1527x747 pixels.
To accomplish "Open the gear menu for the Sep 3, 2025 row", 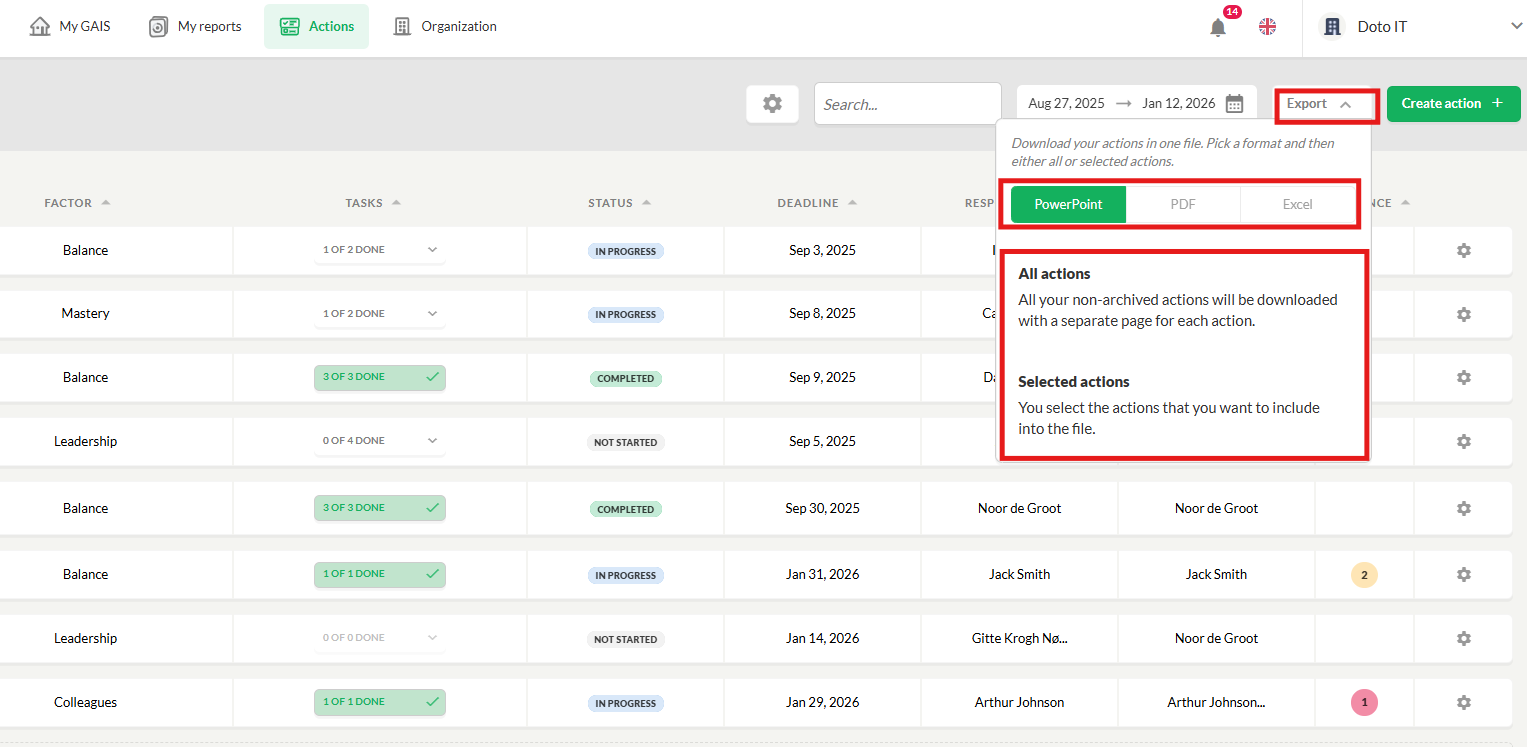I will (x=1464, y=250).
